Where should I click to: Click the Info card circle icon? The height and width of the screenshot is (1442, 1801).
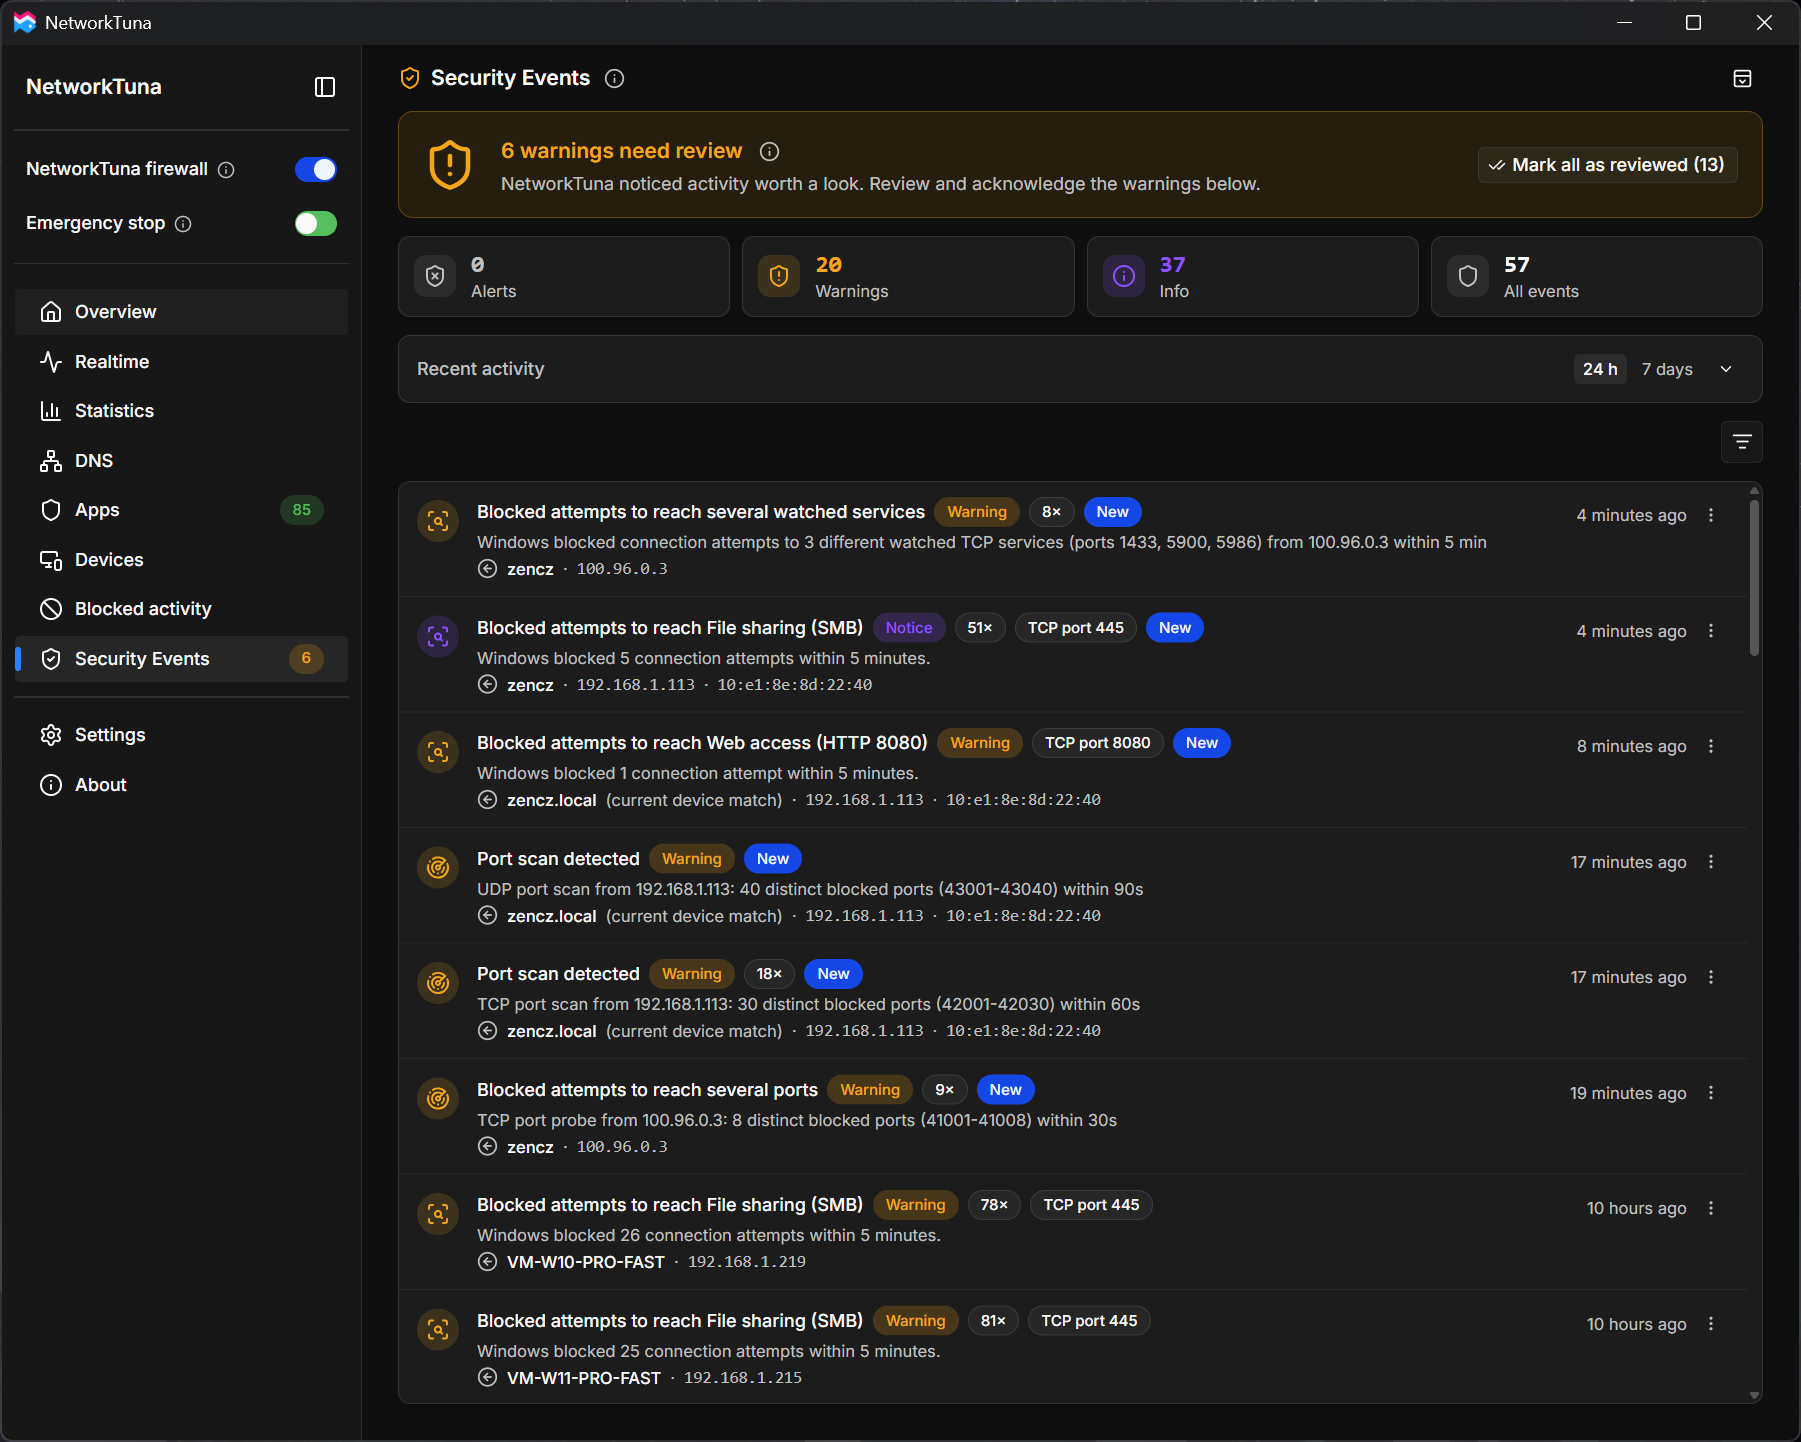pos(1124,276)
